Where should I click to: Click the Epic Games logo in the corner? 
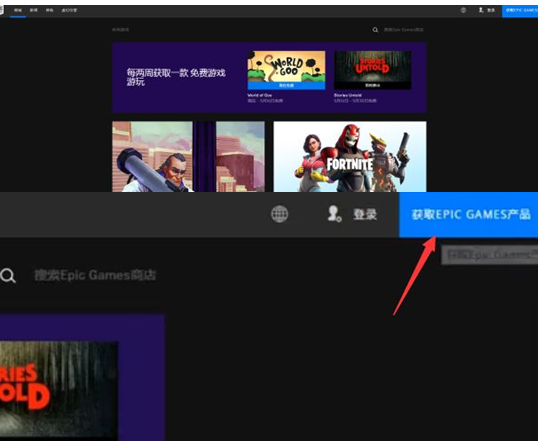tap(1, 10)
